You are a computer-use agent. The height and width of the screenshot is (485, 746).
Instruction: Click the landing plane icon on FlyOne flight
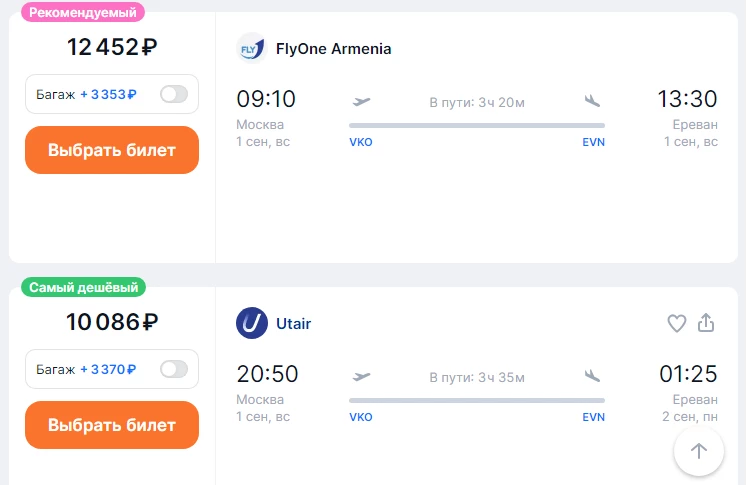[x=592, y=100]
